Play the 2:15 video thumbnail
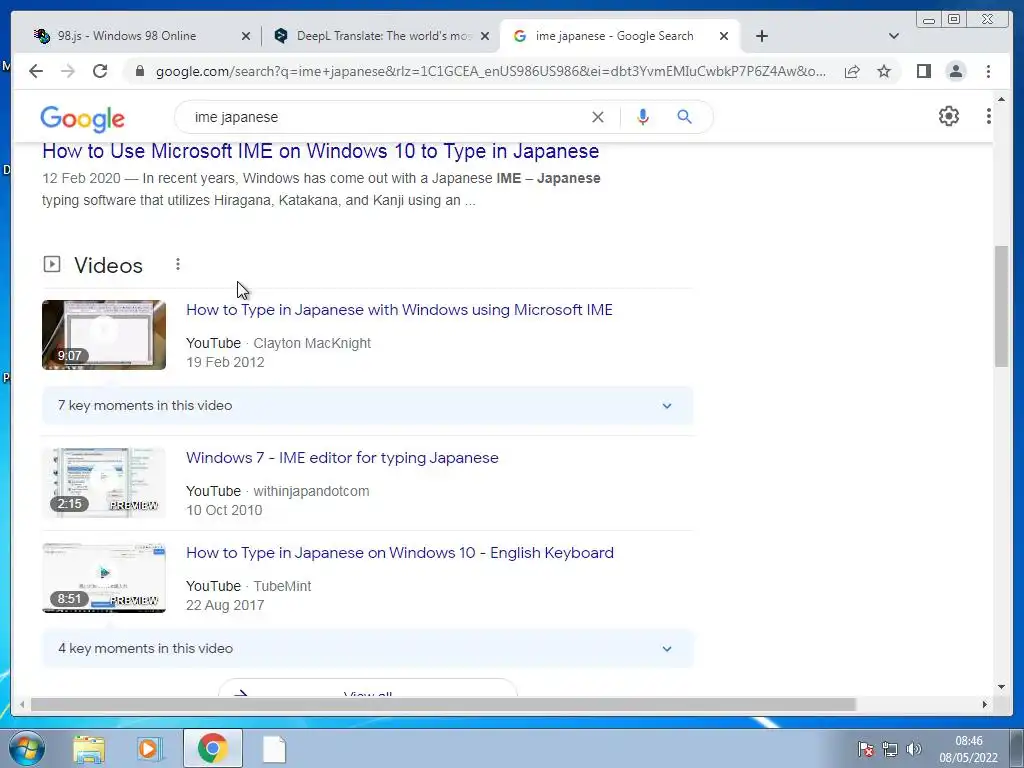This screenshot has height=768, width=1024. [x=104, y=483]
